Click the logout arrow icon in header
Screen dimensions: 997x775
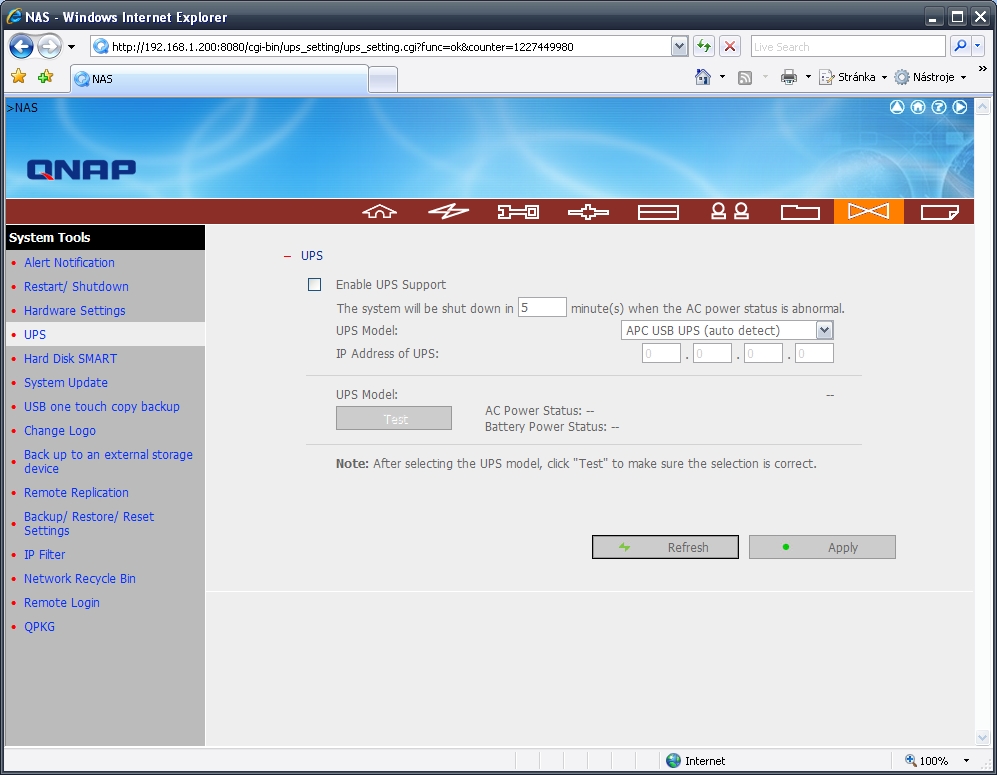[x=959, y=107]
